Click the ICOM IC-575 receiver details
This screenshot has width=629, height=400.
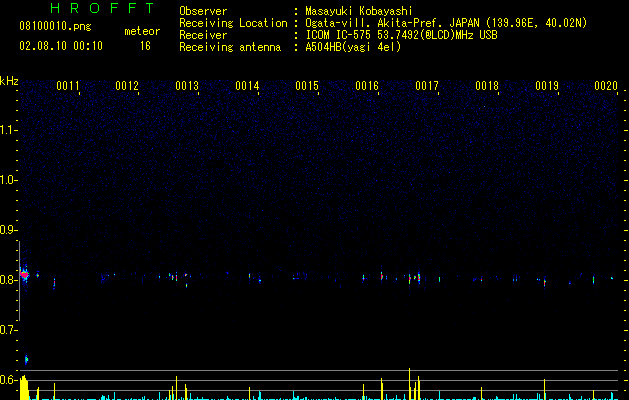tap(401, 35)
